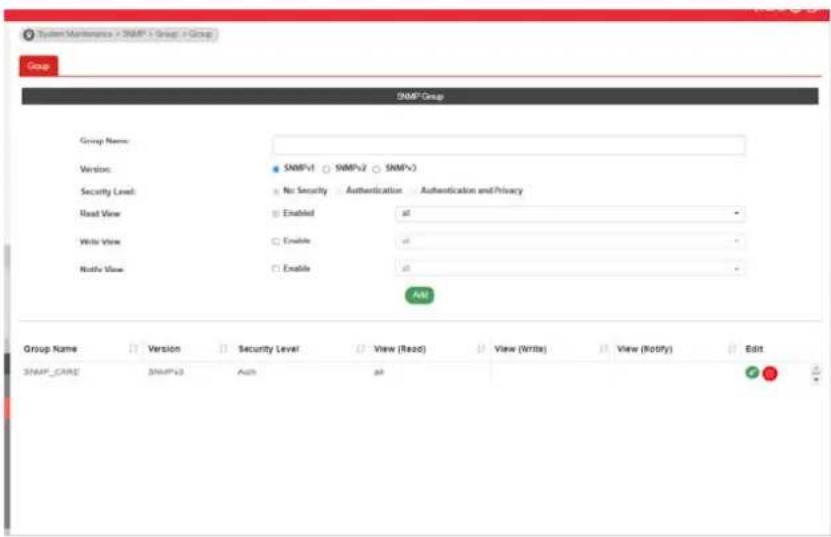This screenshot has width=831, height=537.
Task: Sort table by Group Name column
Action: point(133,349)
